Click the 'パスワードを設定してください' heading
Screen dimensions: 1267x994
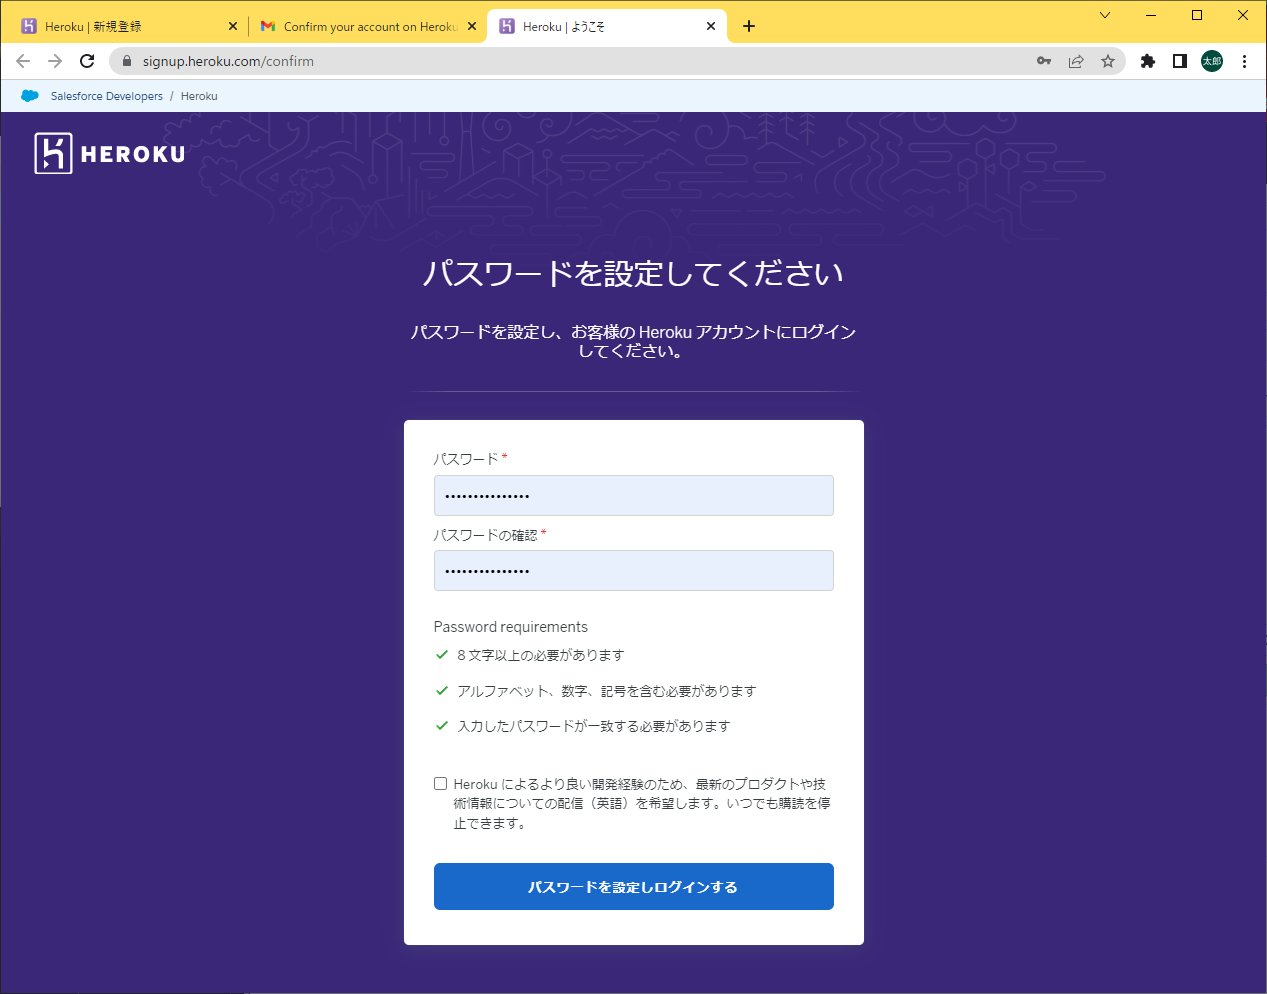click(x=634, y=273)
